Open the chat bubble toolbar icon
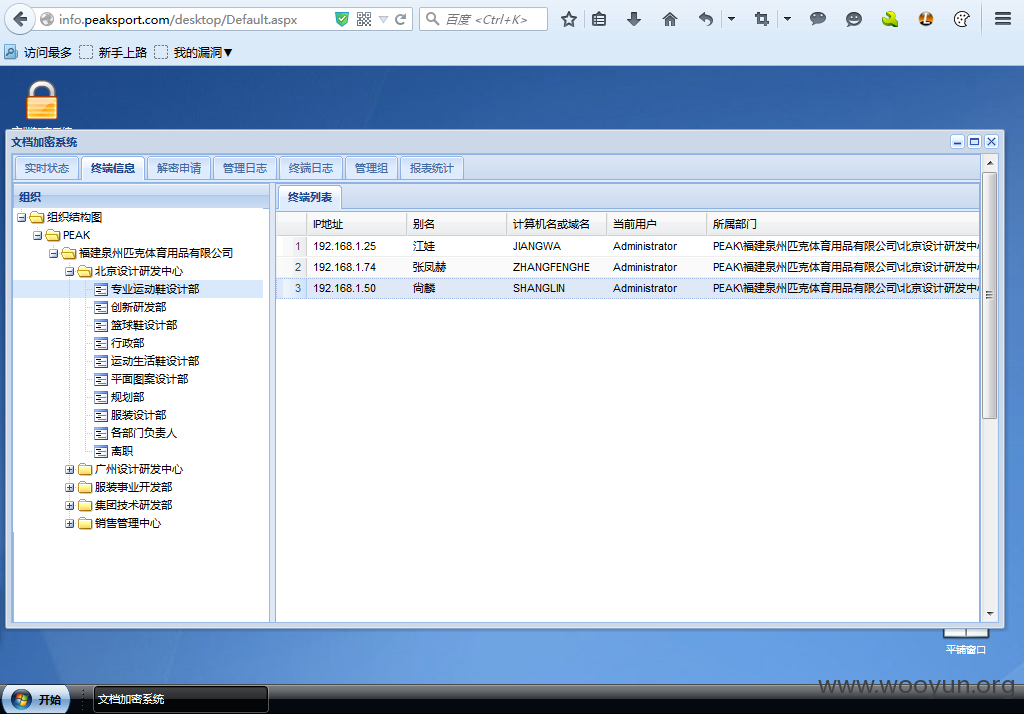The width and height of the screenshot is (1024, 714). point(818,19)
